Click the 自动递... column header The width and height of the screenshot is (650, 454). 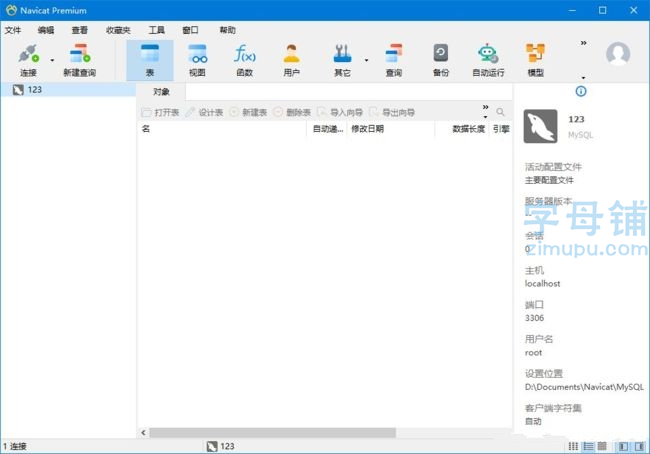327,129
